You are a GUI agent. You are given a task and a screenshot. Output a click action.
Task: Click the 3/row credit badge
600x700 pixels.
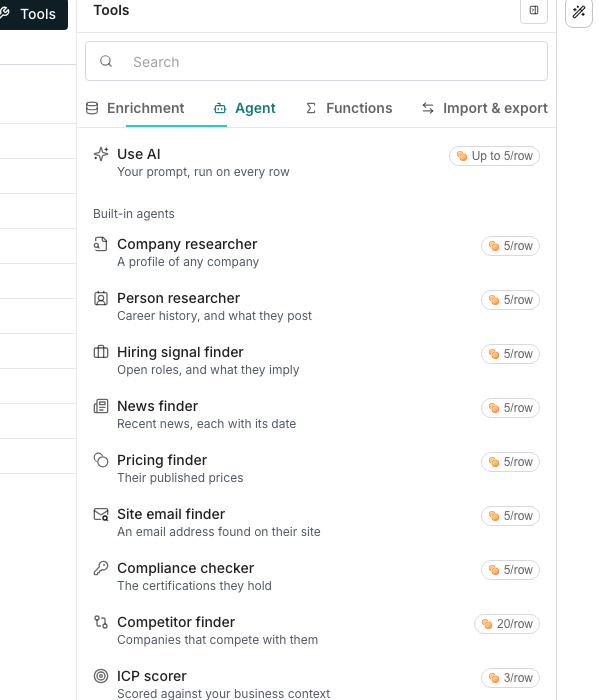[510, 678]
